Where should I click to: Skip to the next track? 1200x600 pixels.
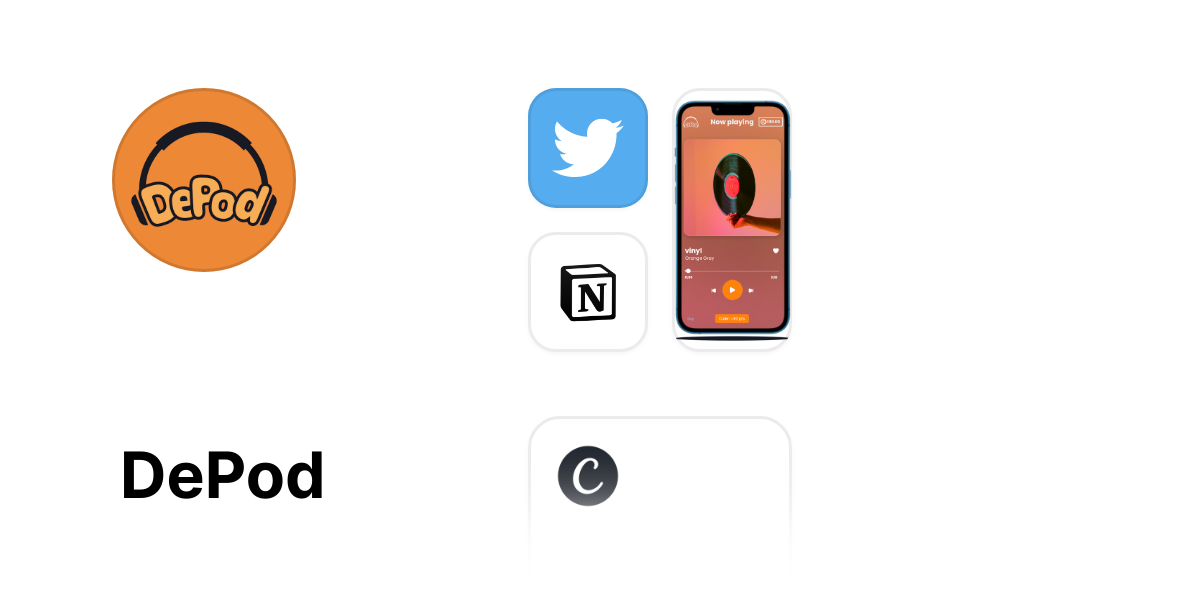pyautogui.click(x=751, y=290)
